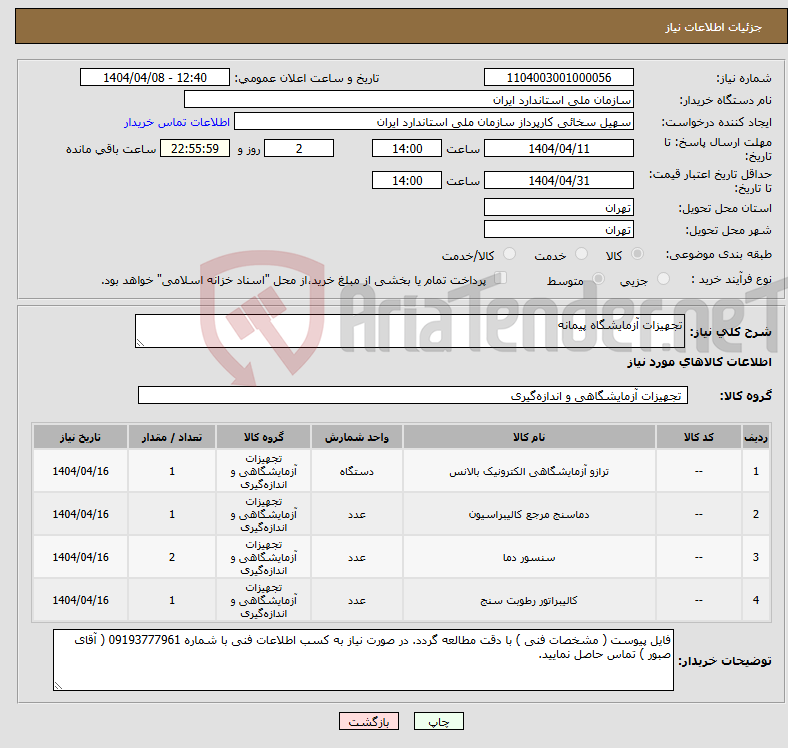
Task: Click the general description text area
Action: click(x=410, y=331)
